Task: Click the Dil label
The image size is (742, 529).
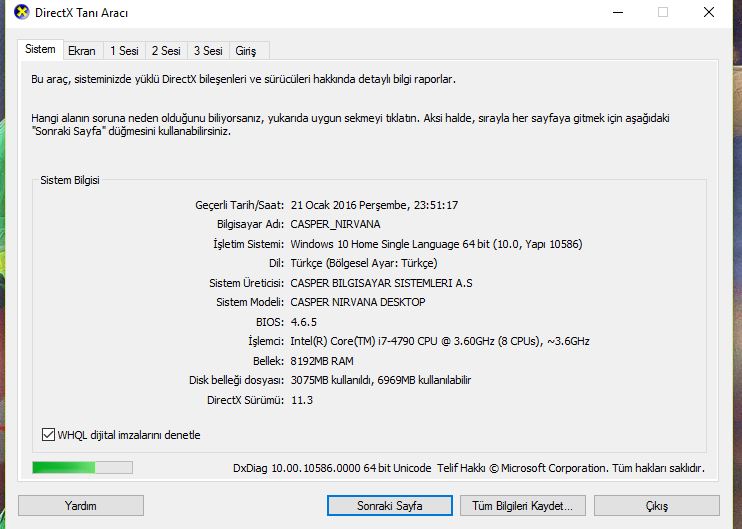Action: click(276, 263)
